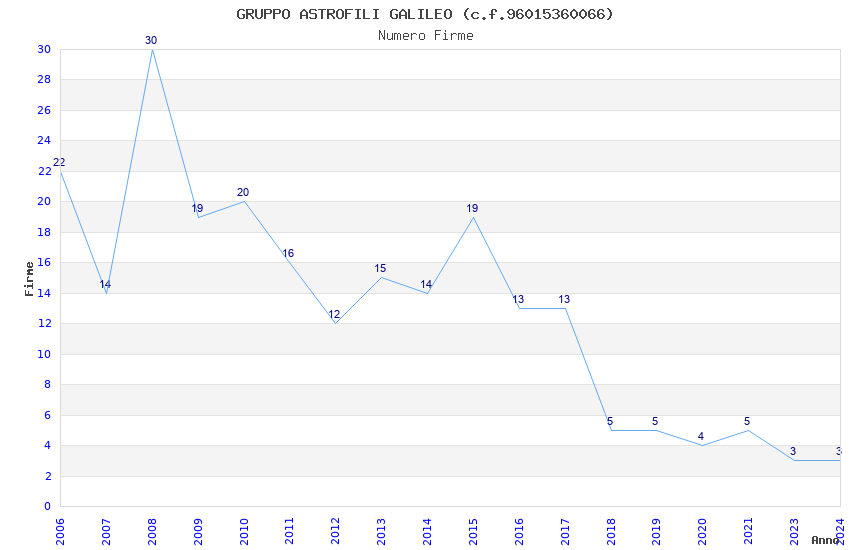
Task: Select the data label 5 for 2019
Action: (x=655, y=422)
